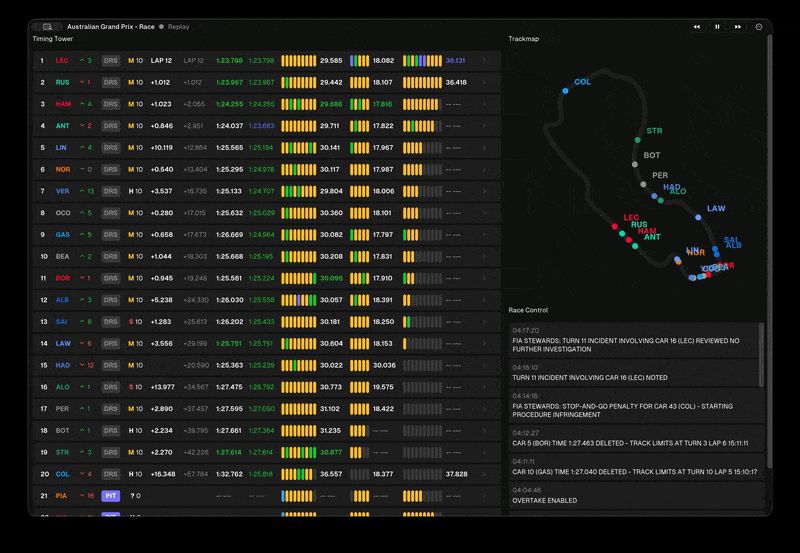
Task: Click the DRS badge for LIN
Action: pyautogui.click(x=111, y=147)
